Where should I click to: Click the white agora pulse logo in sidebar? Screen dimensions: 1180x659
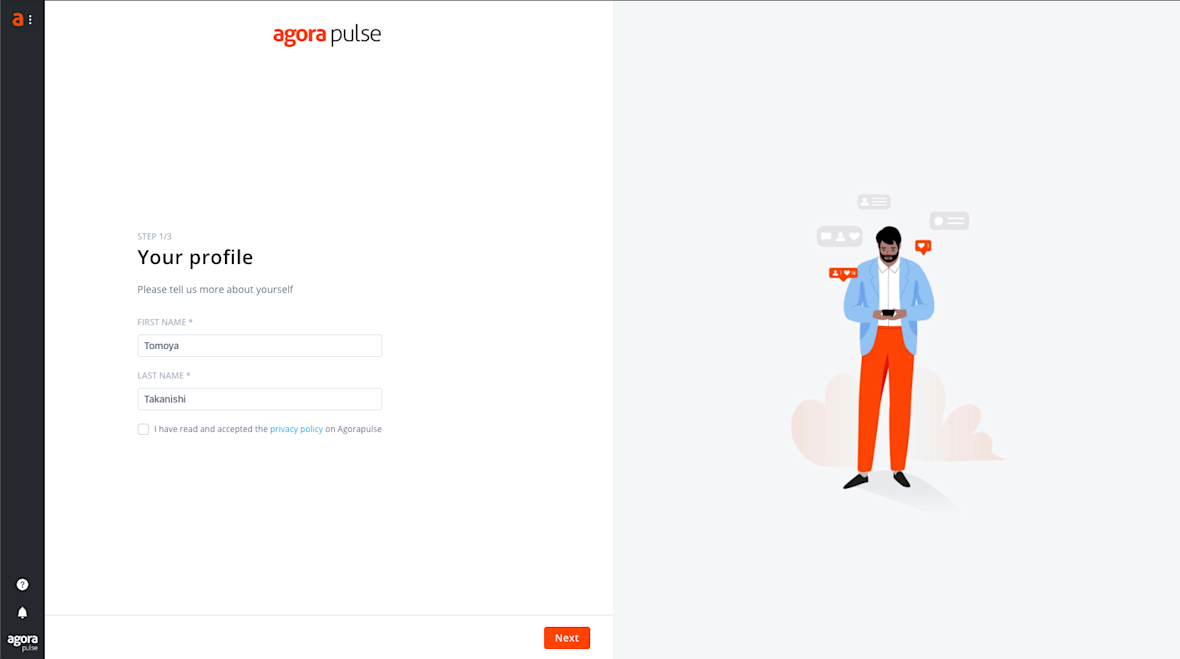point(23,642)
